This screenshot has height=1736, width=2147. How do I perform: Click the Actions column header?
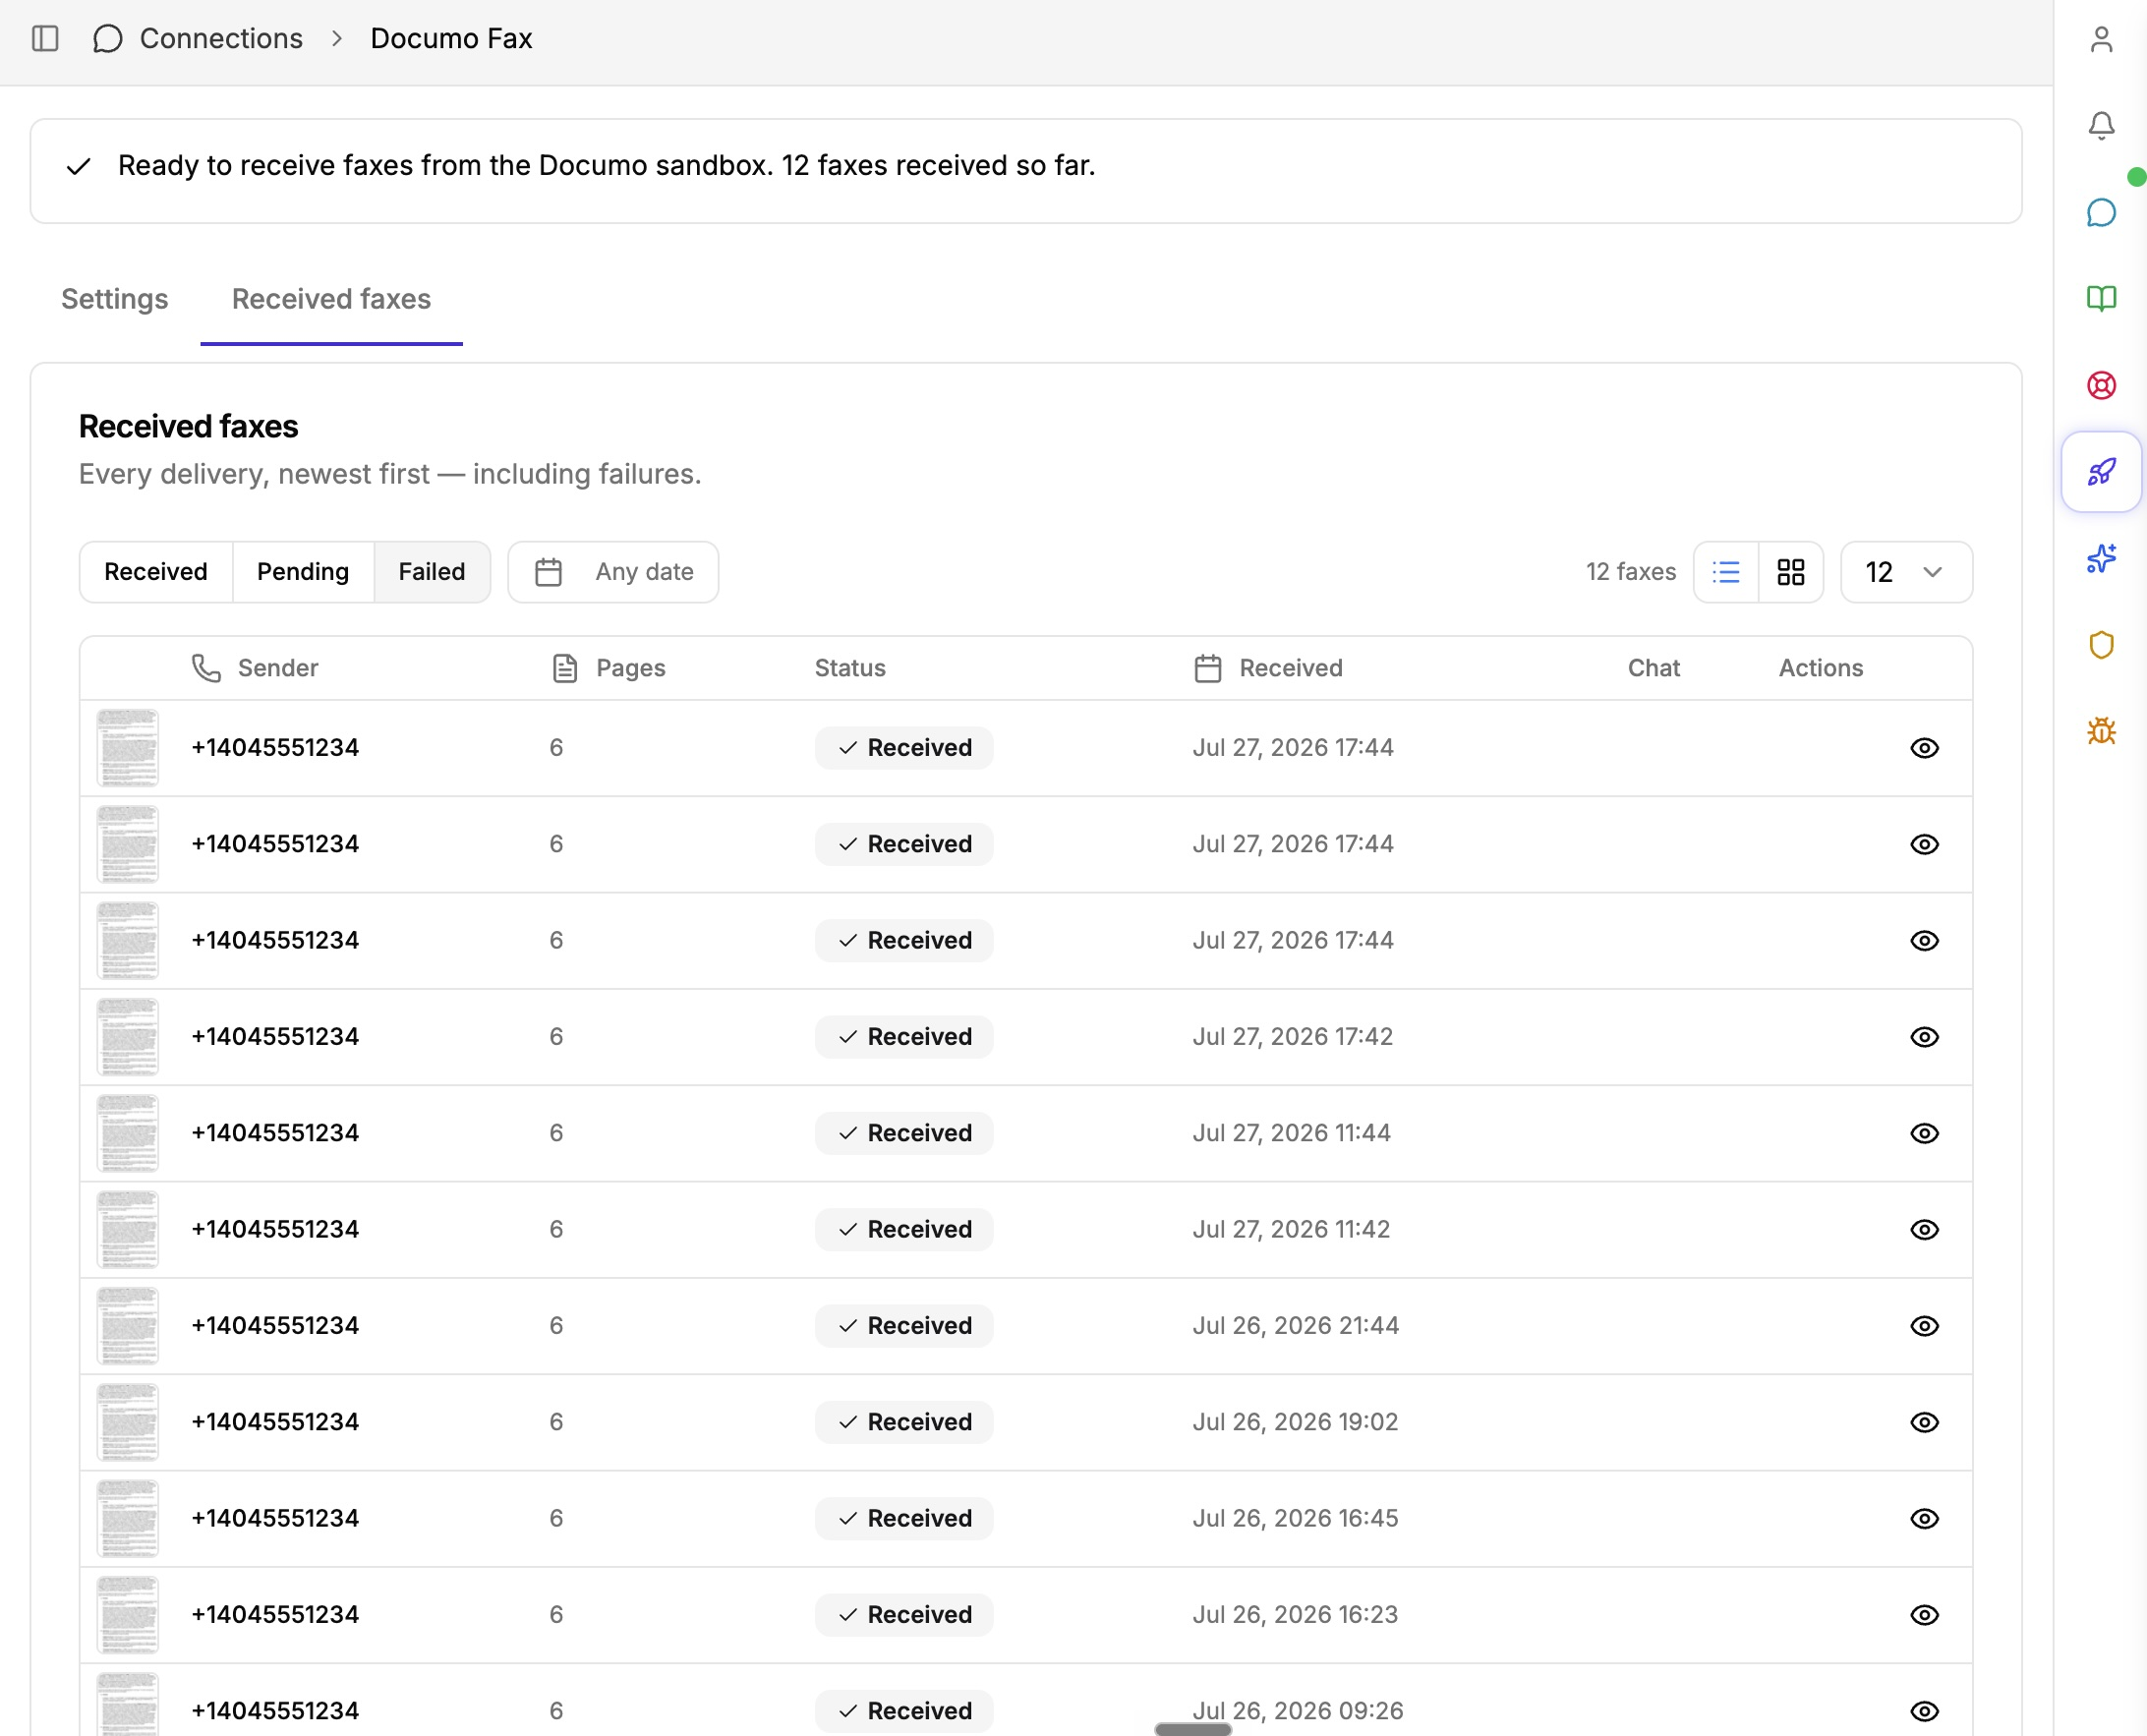[x=1820, y=668]
